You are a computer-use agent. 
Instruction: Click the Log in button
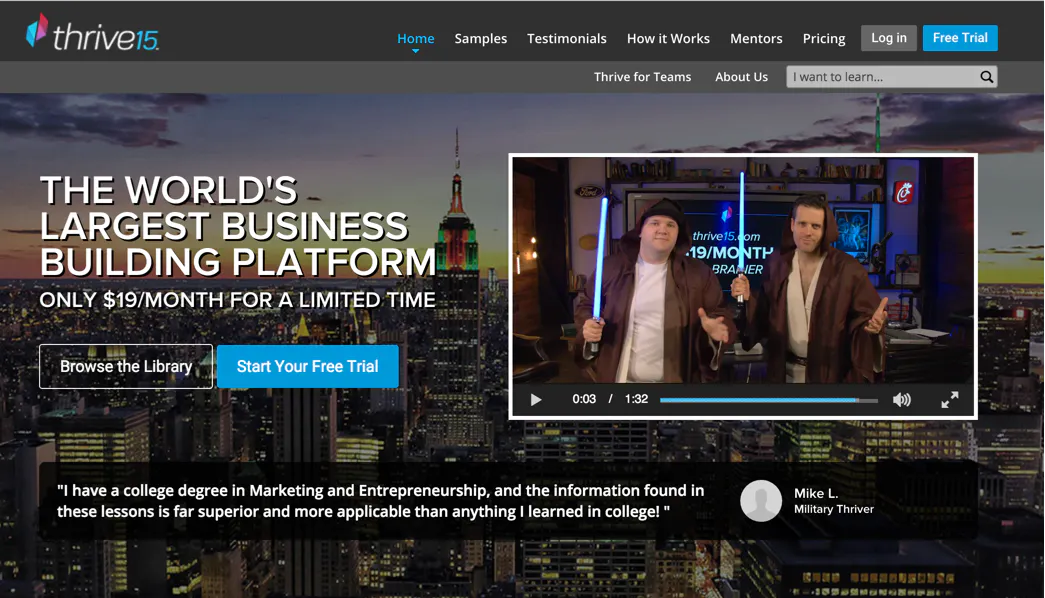coord(888,38)
